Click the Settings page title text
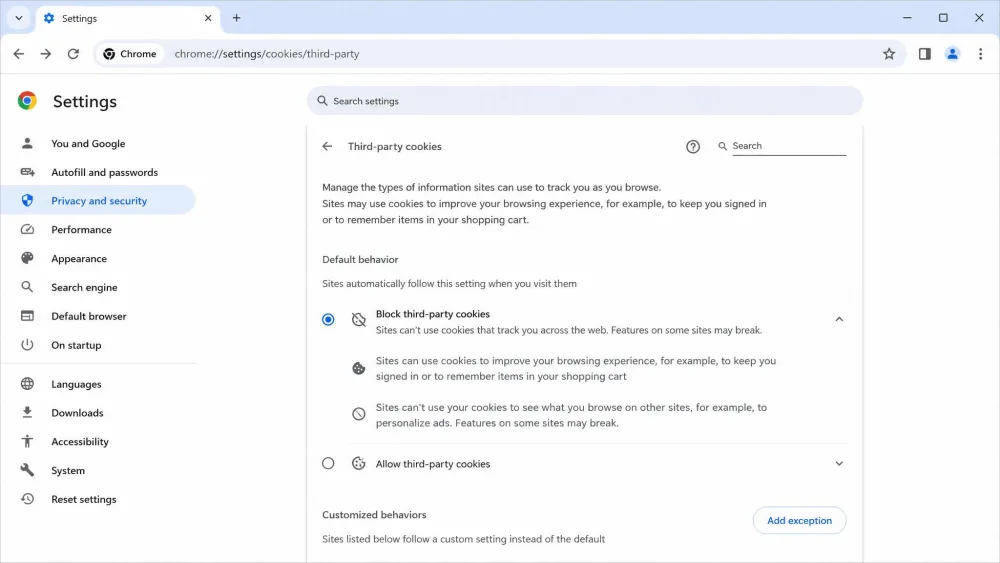1000x563 pixels. tap(84, 101)
